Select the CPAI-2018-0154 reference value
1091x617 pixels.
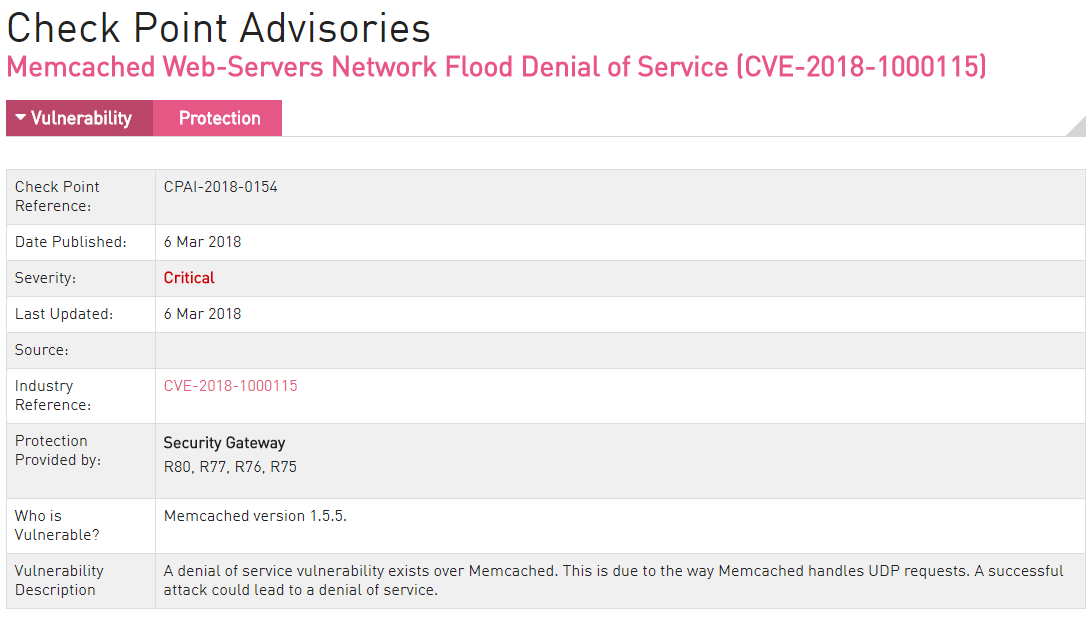221,187
